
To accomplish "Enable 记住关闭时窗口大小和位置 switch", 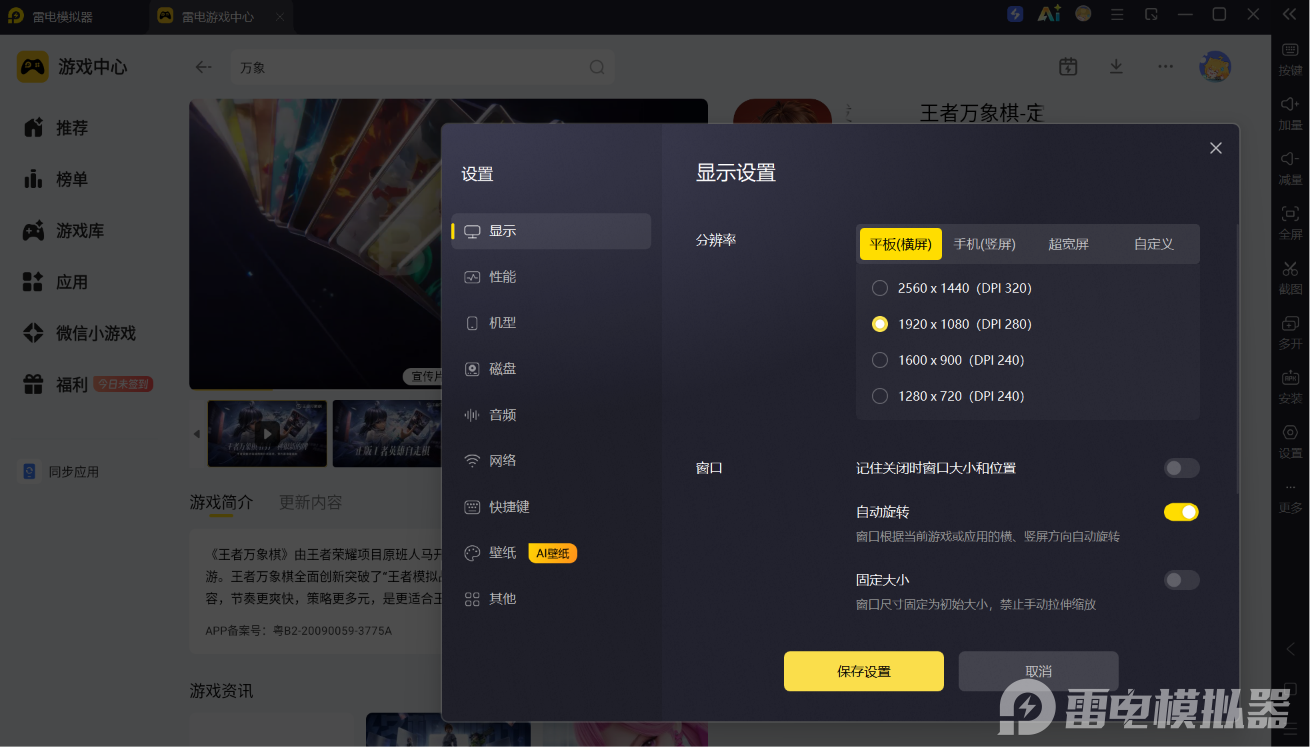I will click(1181, 468).
